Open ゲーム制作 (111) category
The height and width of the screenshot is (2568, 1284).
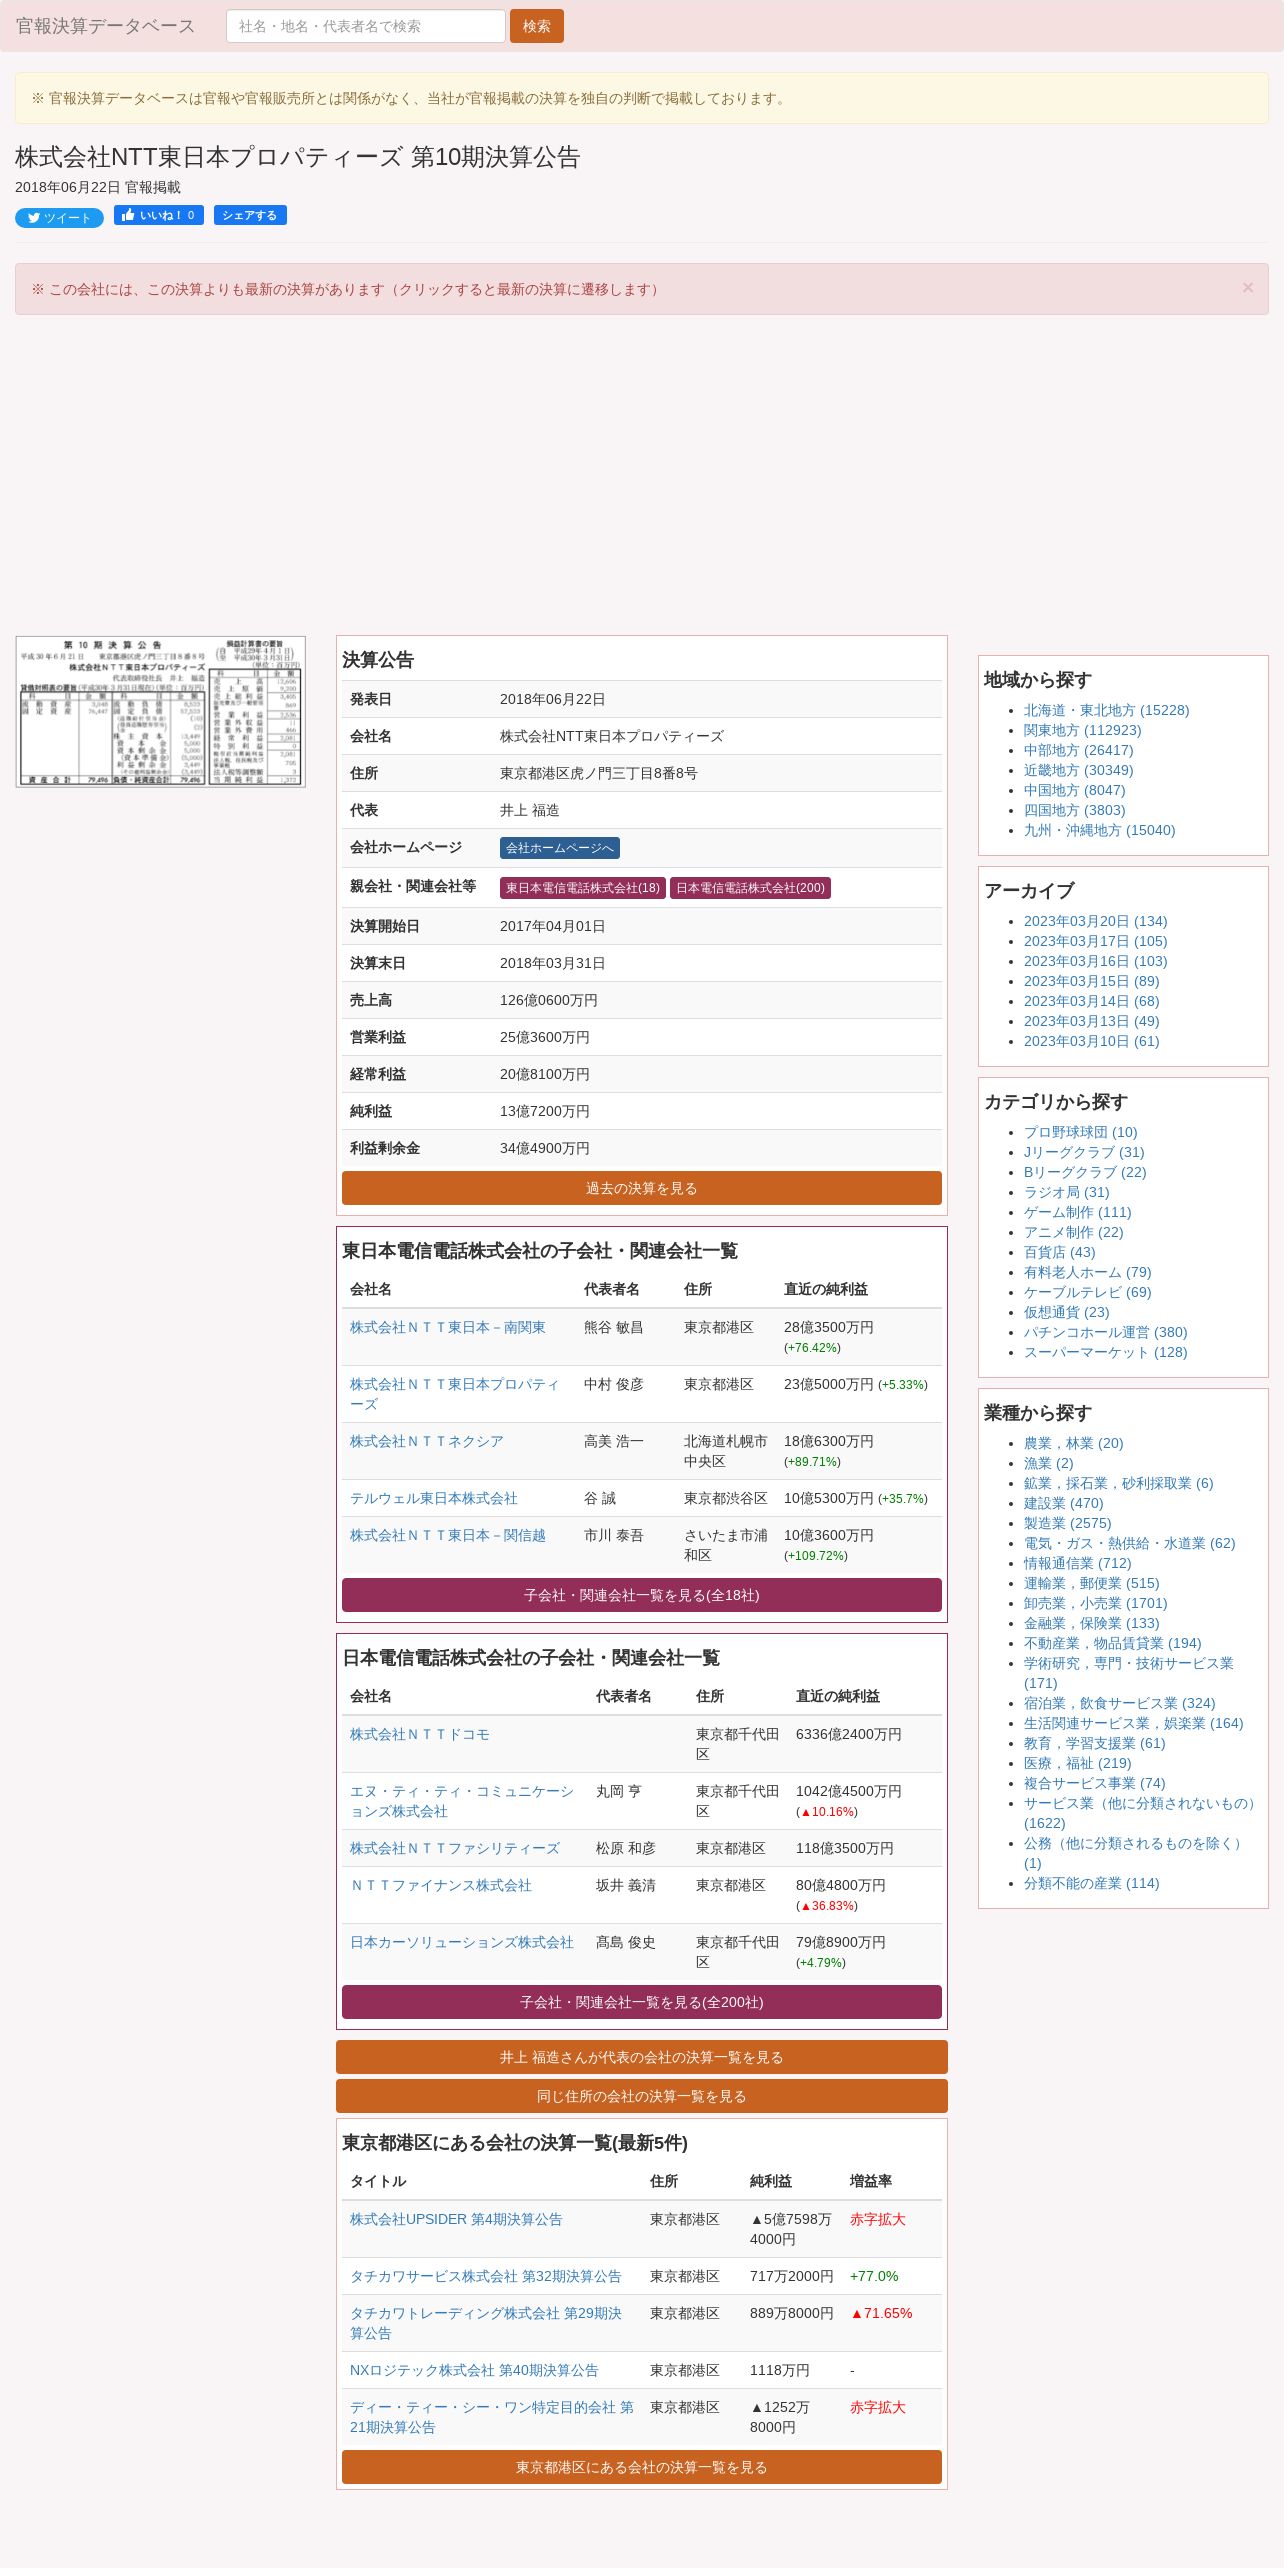(1077, 1212)
